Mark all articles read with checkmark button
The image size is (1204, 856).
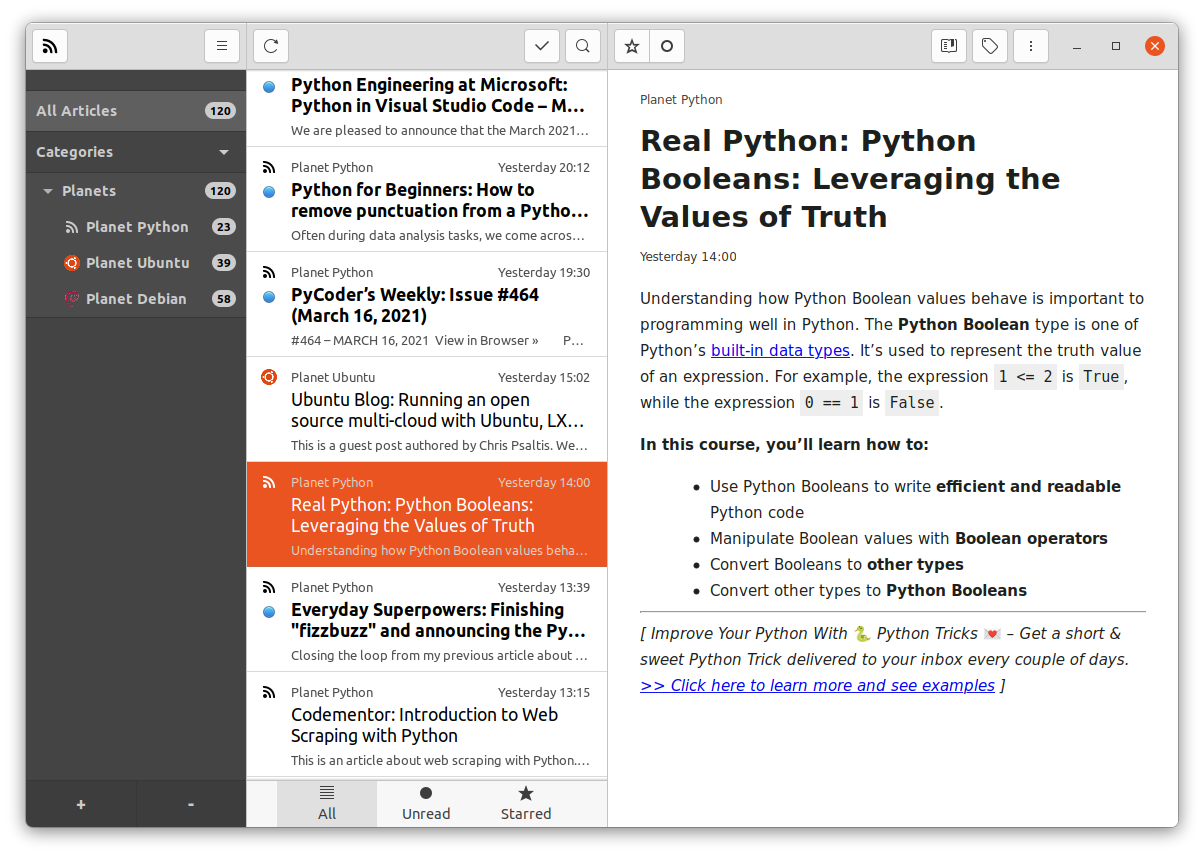542,46
